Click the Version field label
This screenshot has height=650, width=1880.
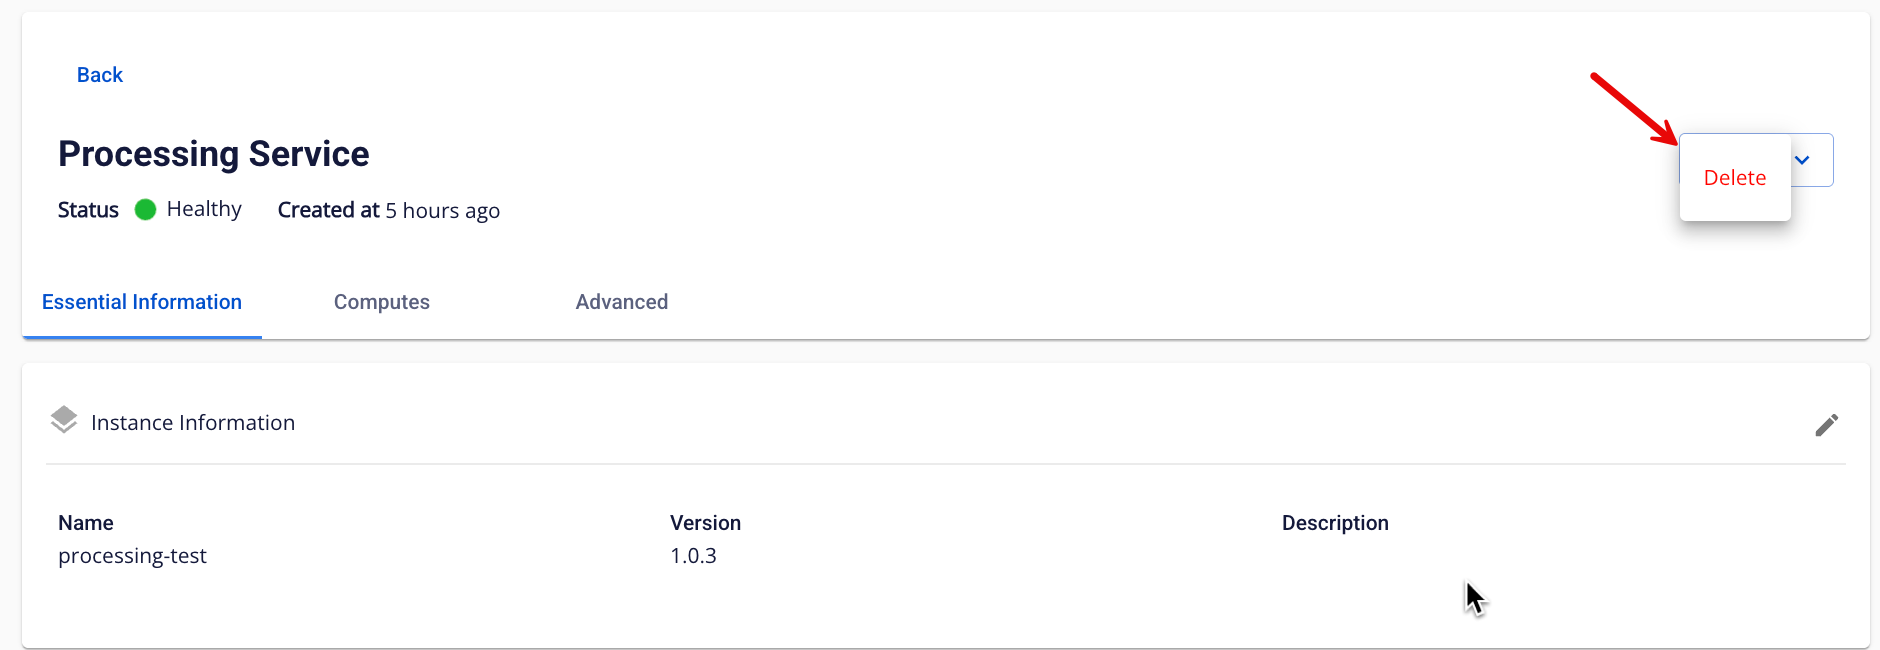click(705, 523)
